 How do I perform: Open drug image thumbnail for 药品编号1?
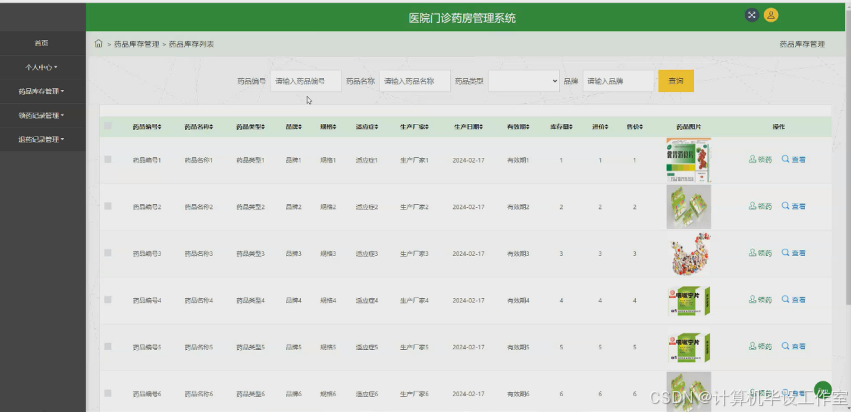(688, 160)
